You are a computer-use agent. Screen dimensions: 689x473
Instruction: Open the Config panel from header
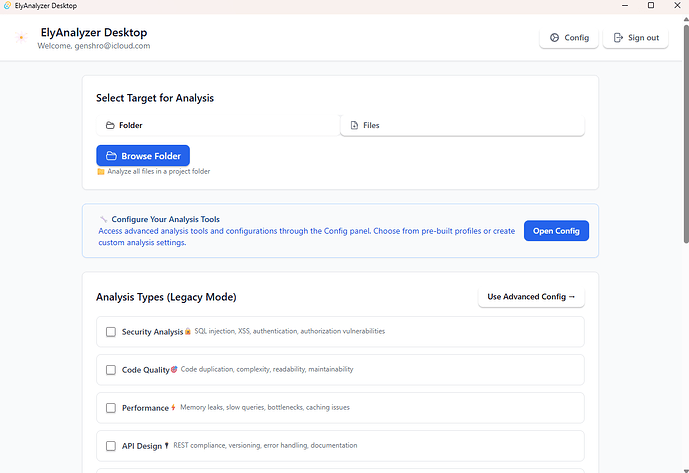click(x=569, y=38)
